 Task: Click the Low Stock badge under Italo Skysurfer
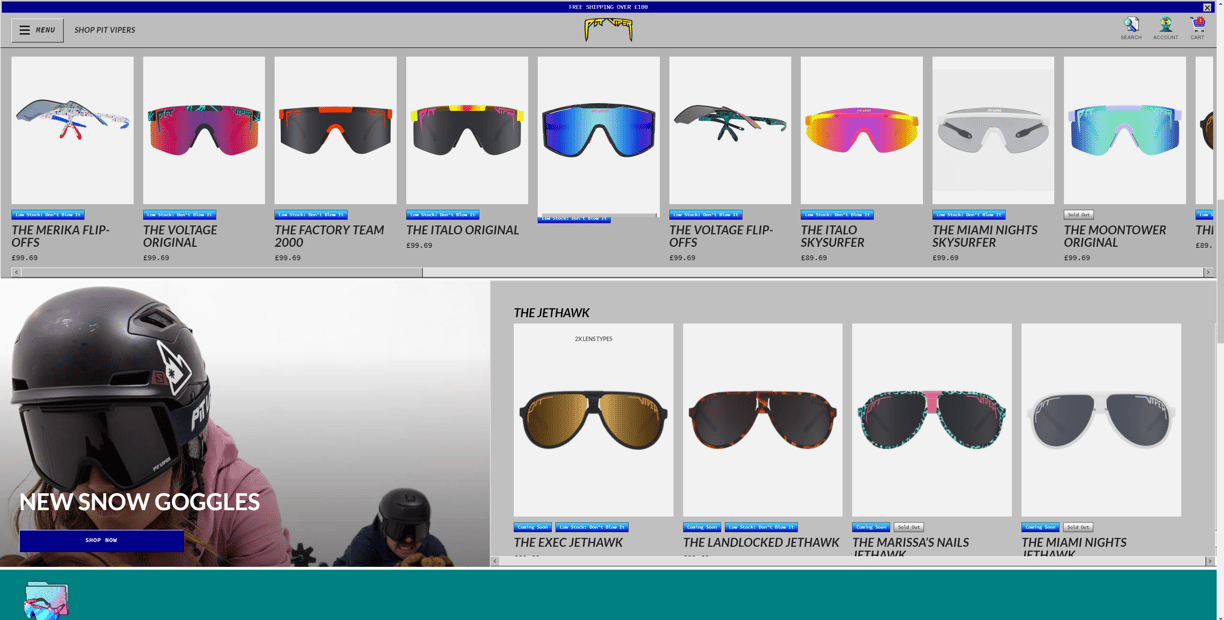tap(837, 214)
